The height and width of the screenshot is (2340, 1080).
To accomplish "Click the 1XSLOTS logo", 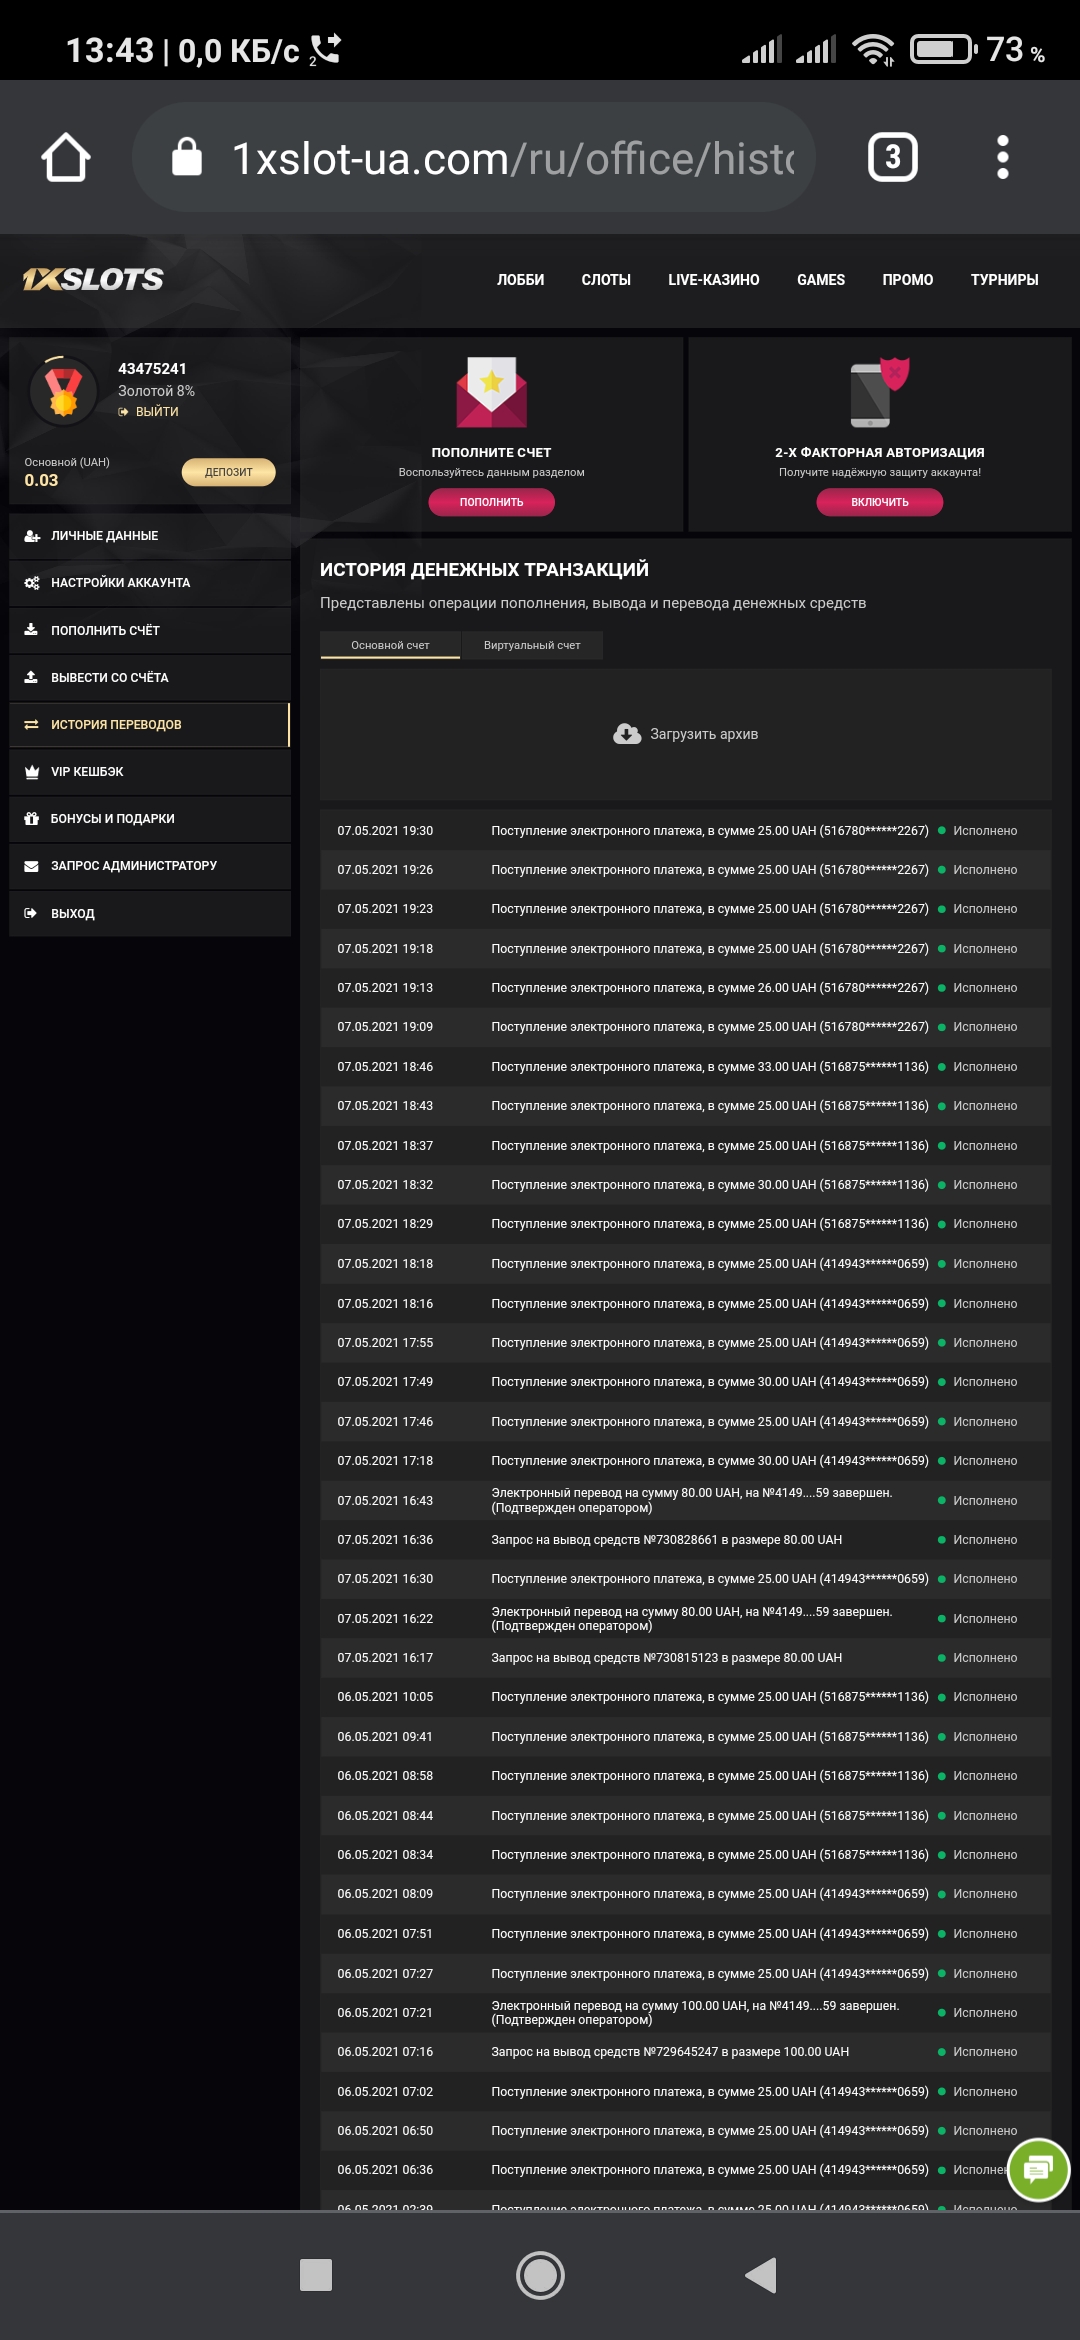I will click(x=93, y=280).
